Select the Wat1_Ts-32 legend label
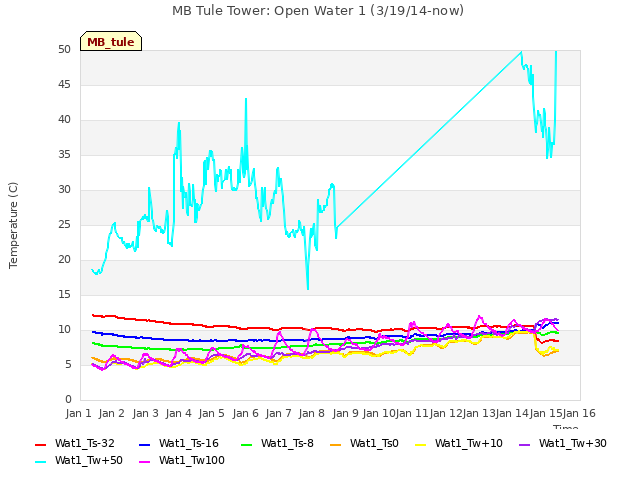640x480 pixels. [85, 443]
